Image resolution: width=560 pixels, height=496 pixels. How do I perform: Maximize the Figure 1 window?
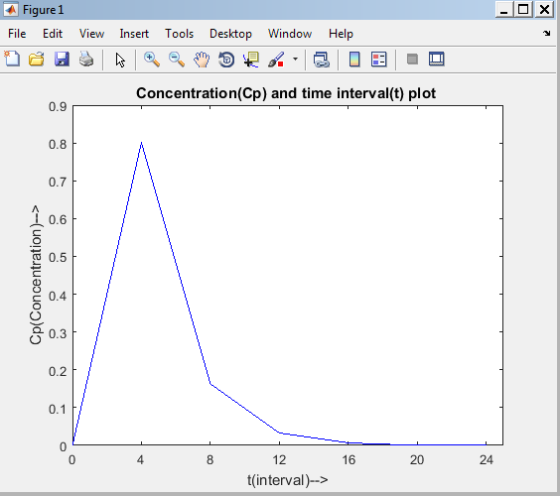[524, 9]
